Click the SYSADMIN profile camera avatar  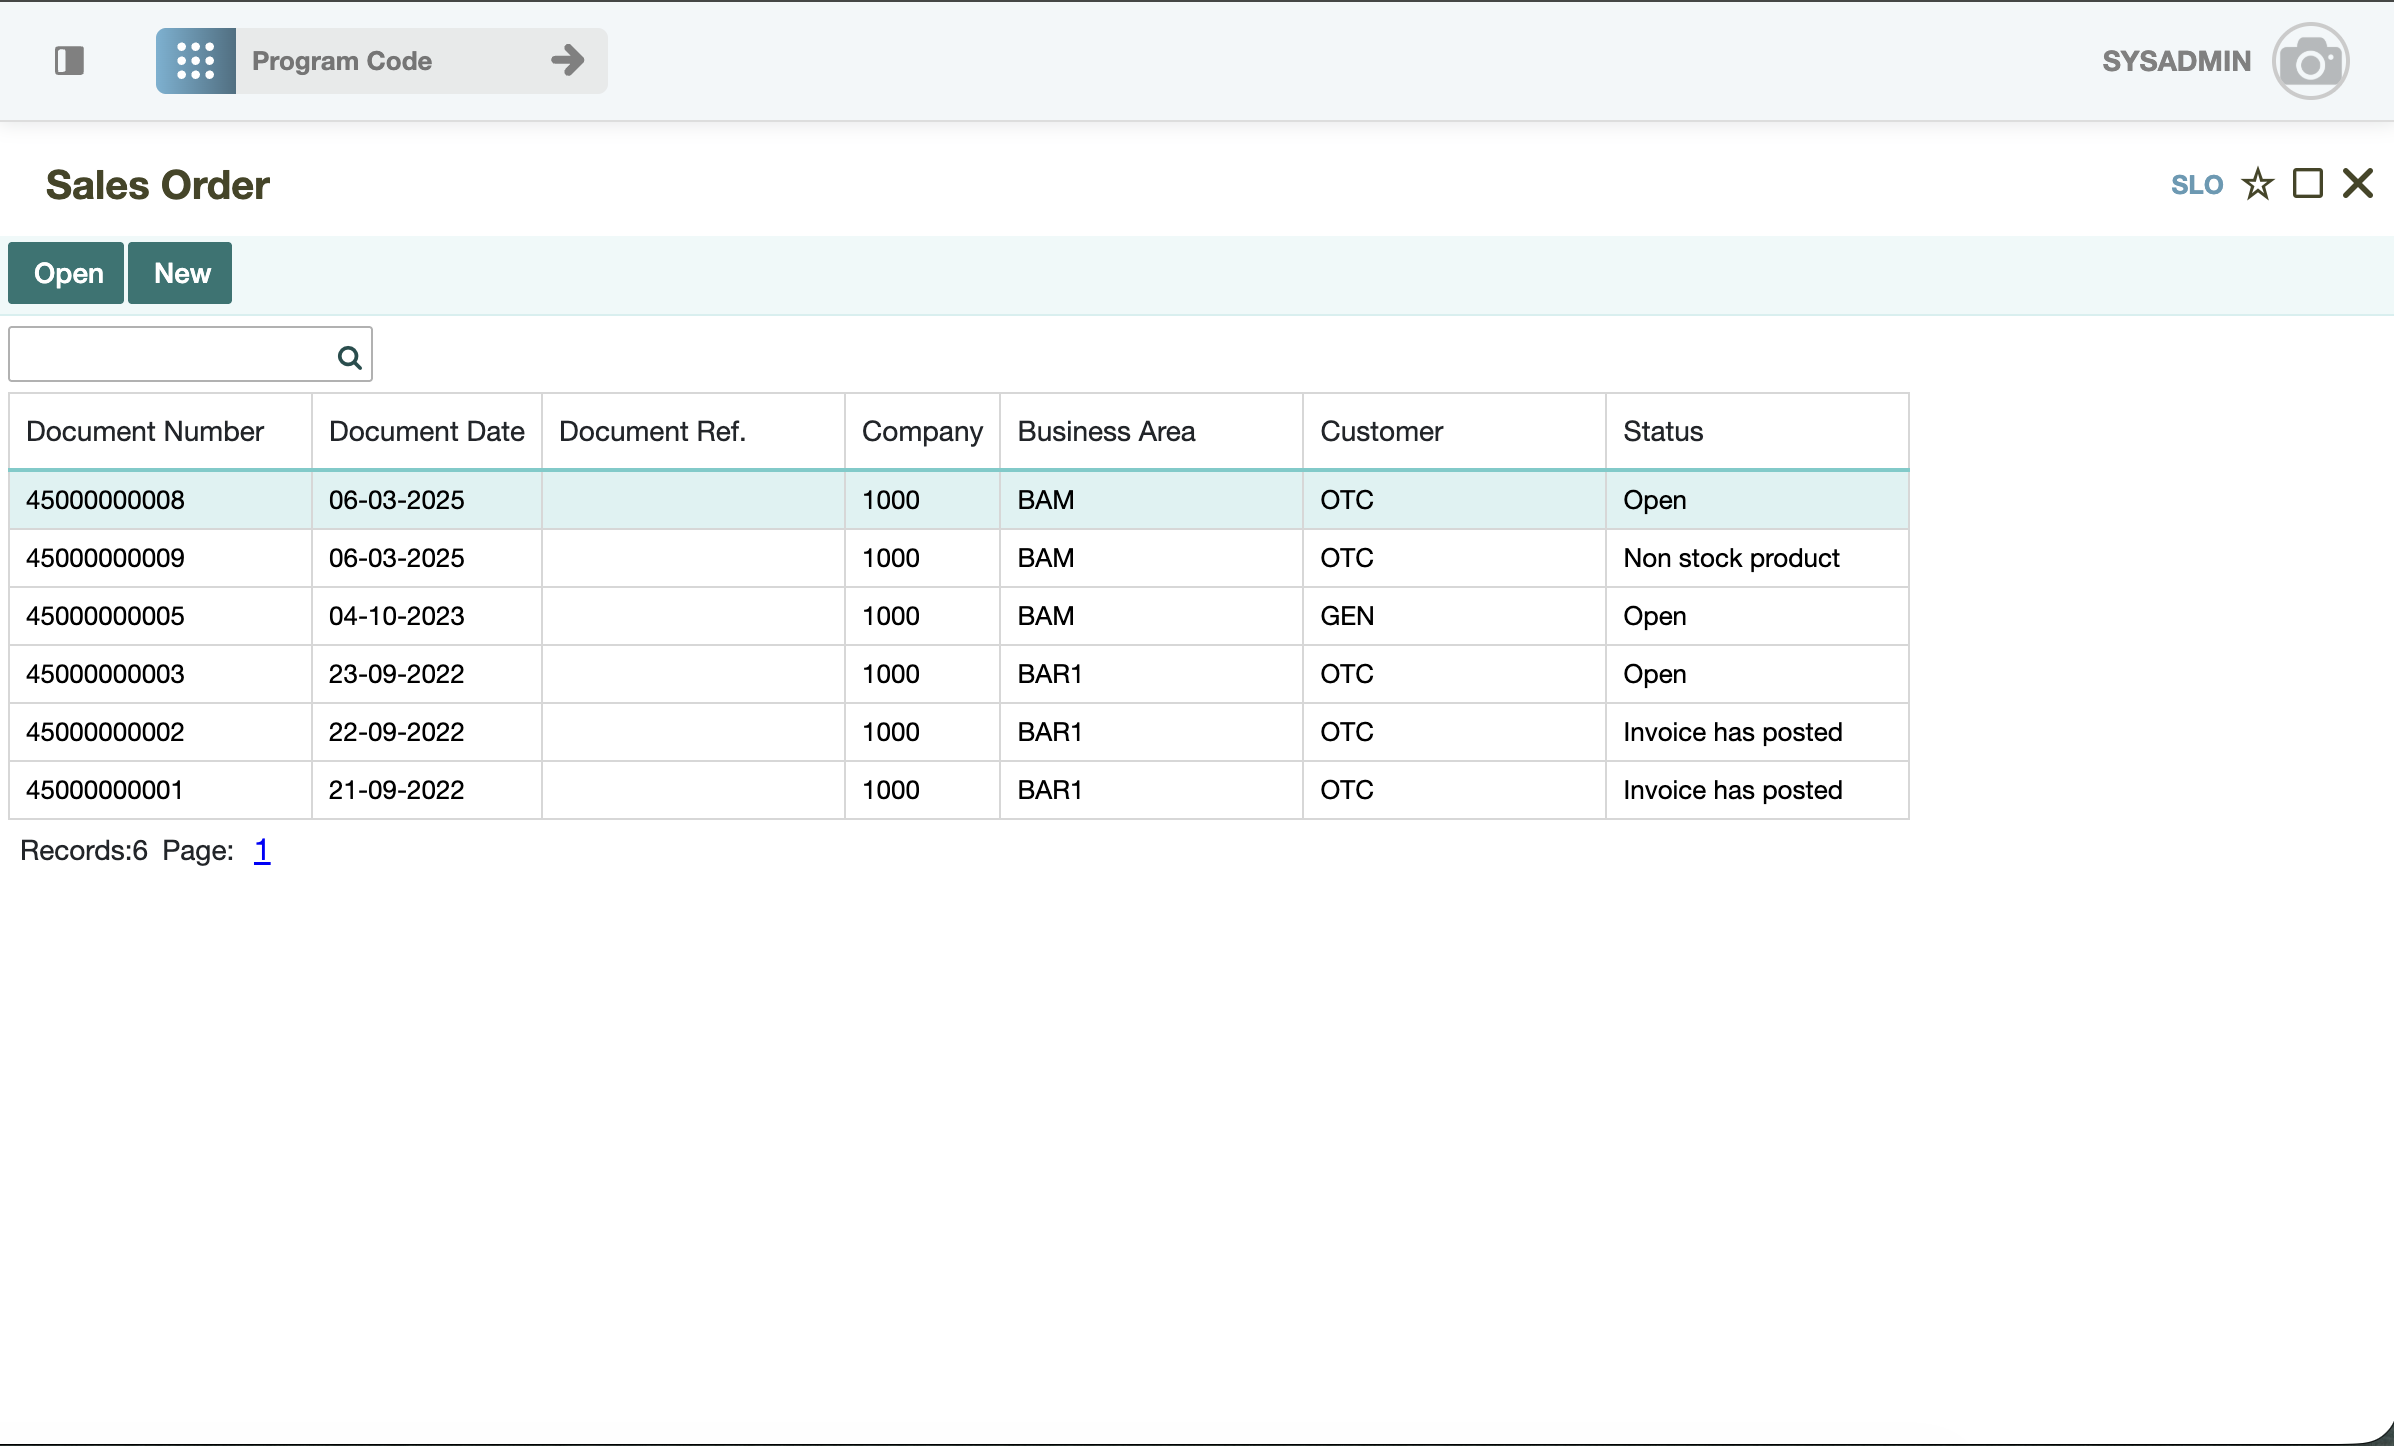[x=2309, y=62]
